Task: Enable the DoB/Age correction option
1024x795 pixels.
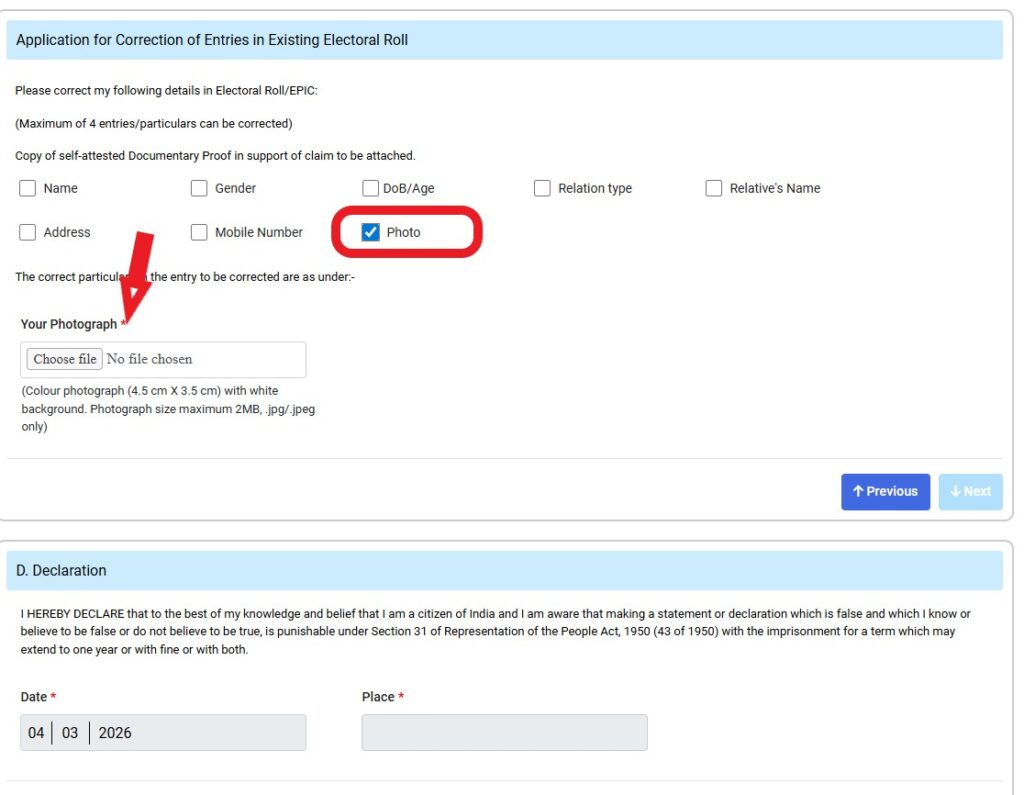Action: (x=370, y=188)
